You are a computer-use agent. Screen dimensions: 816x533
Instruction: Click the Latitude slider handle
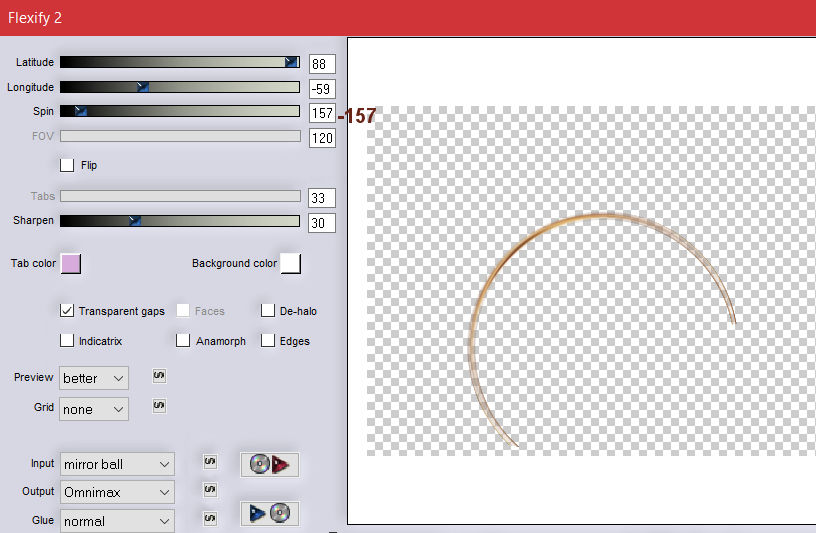pos(291,62)
